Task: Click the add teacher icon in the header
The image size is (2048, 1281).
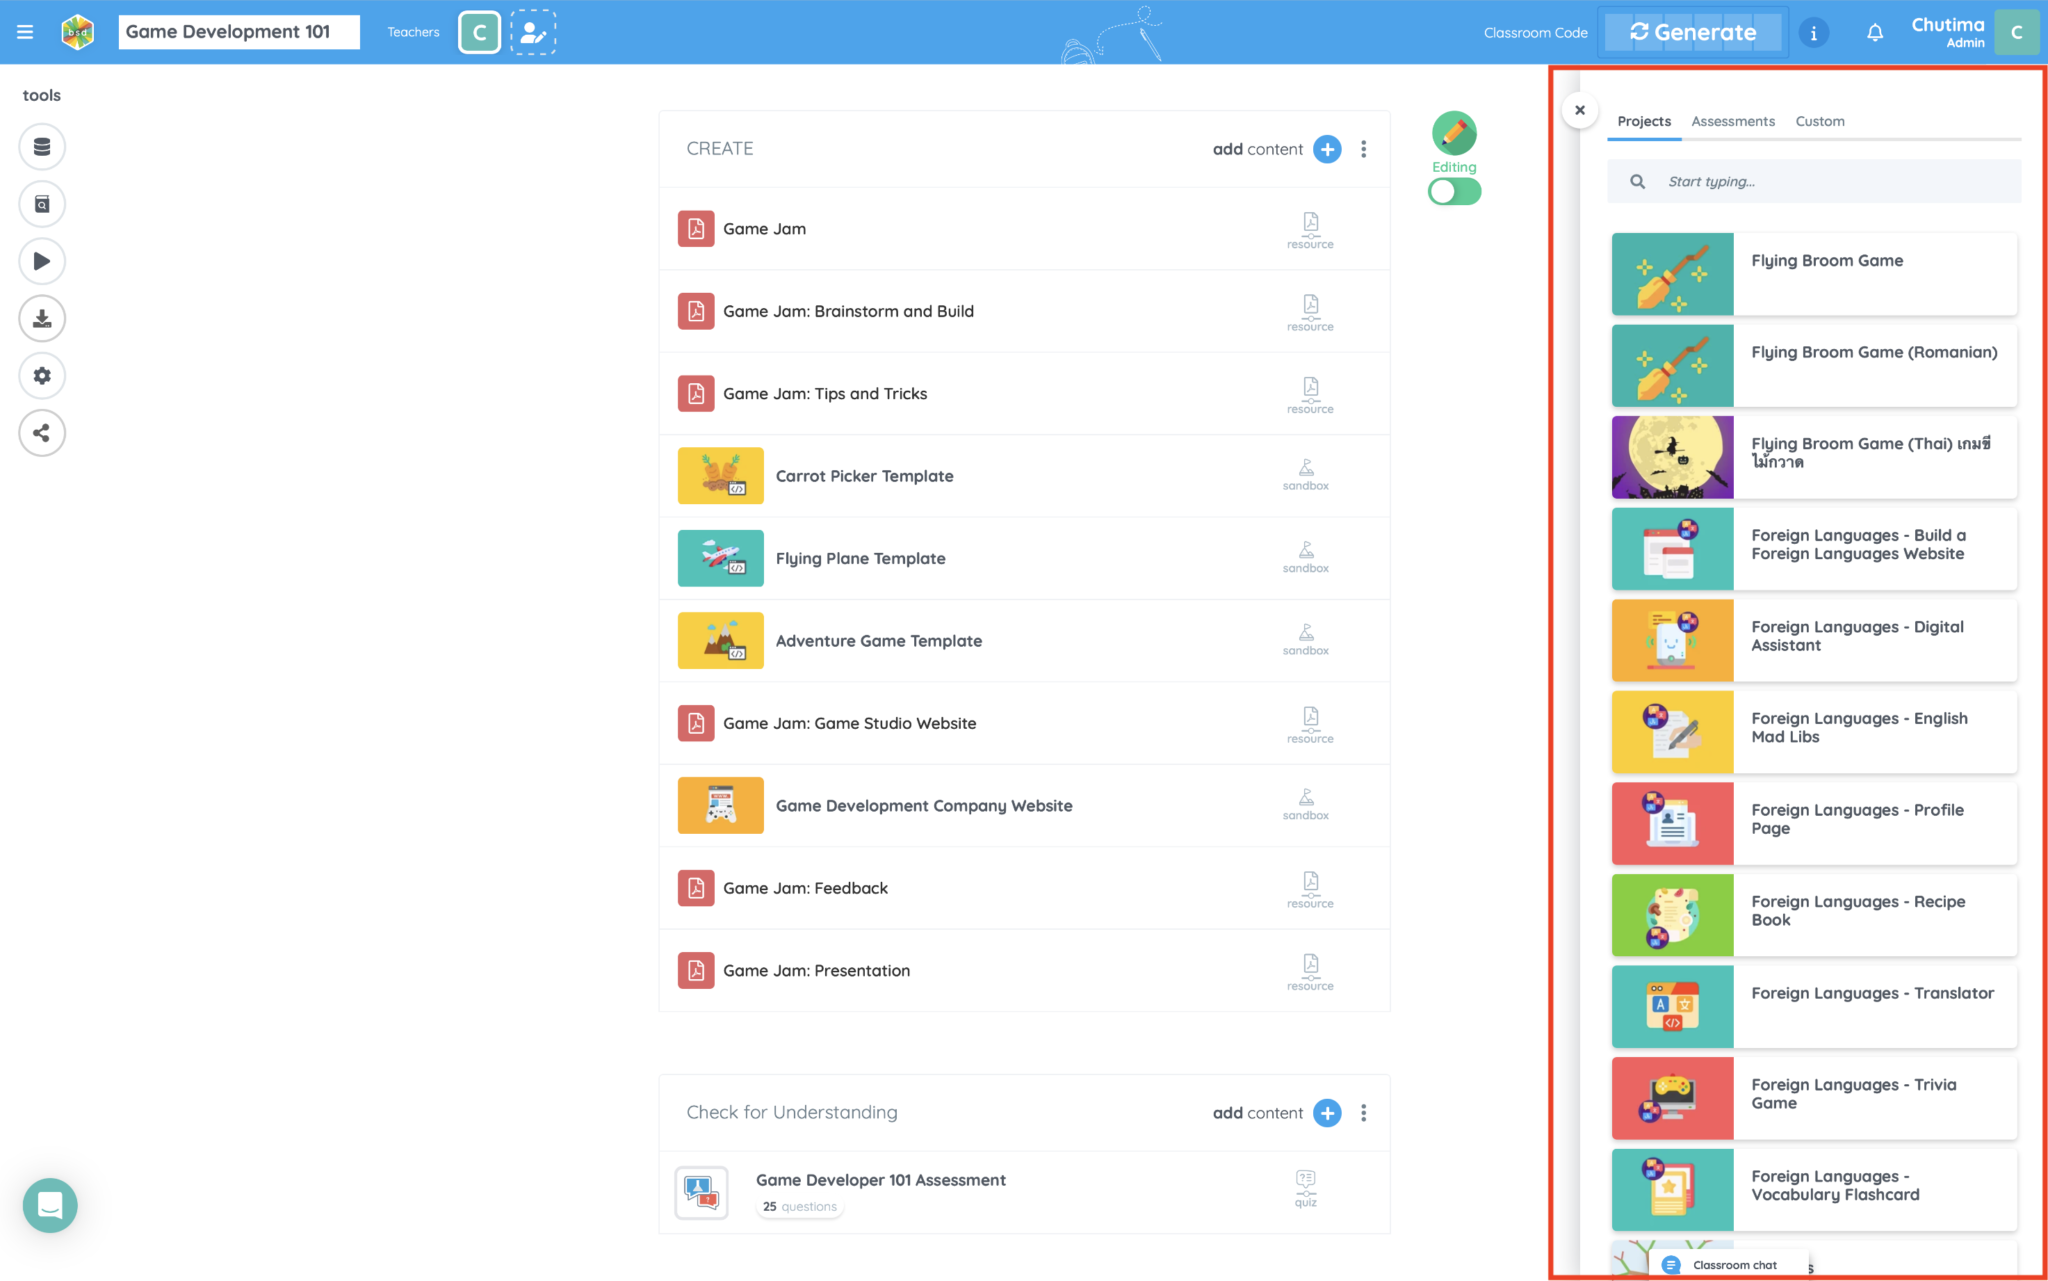Action: coord(534,31)
